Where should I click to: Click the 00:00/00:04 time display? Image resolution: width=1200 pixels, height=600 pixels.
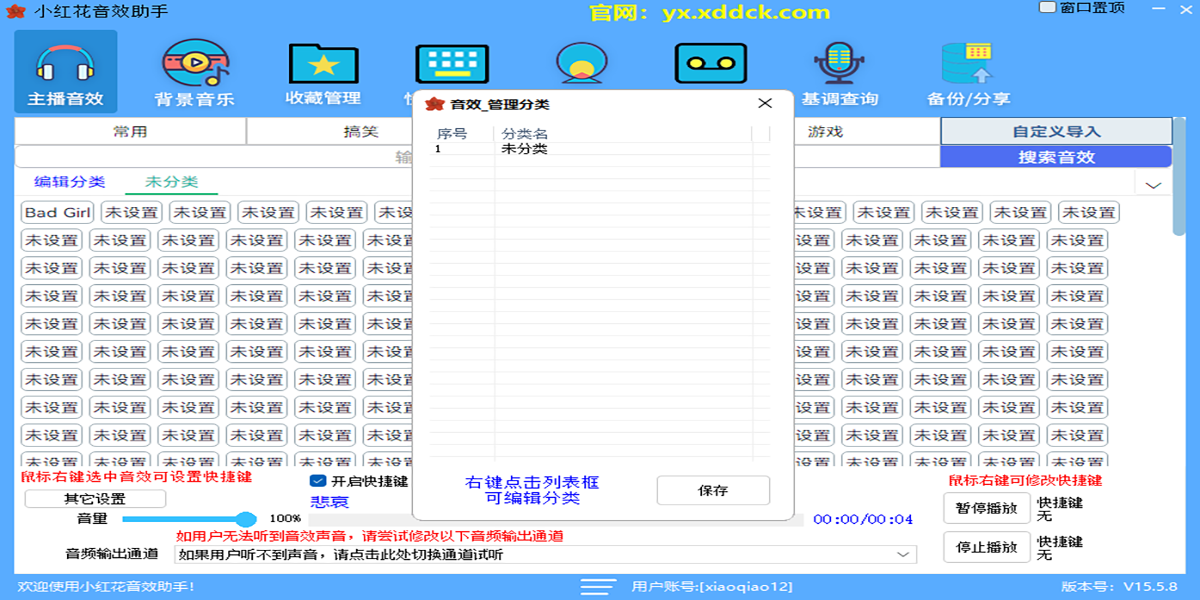click(x=863, y=519)
